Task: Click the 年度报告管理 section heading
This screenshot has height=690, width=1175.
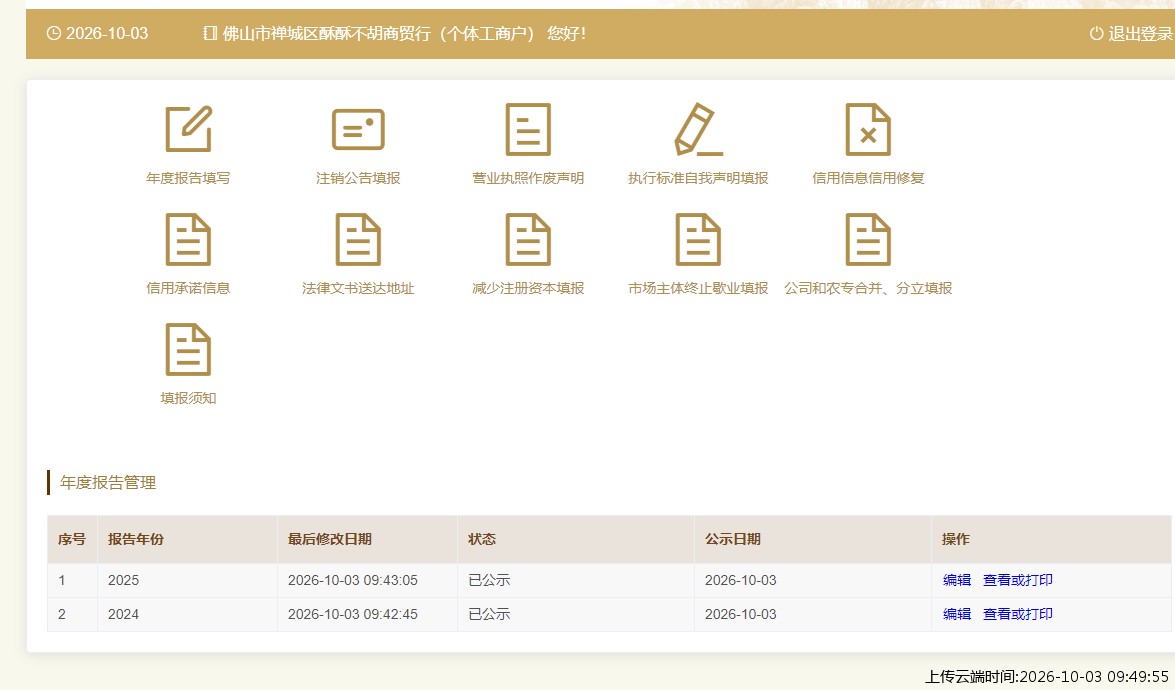Action: click(108, 483)
